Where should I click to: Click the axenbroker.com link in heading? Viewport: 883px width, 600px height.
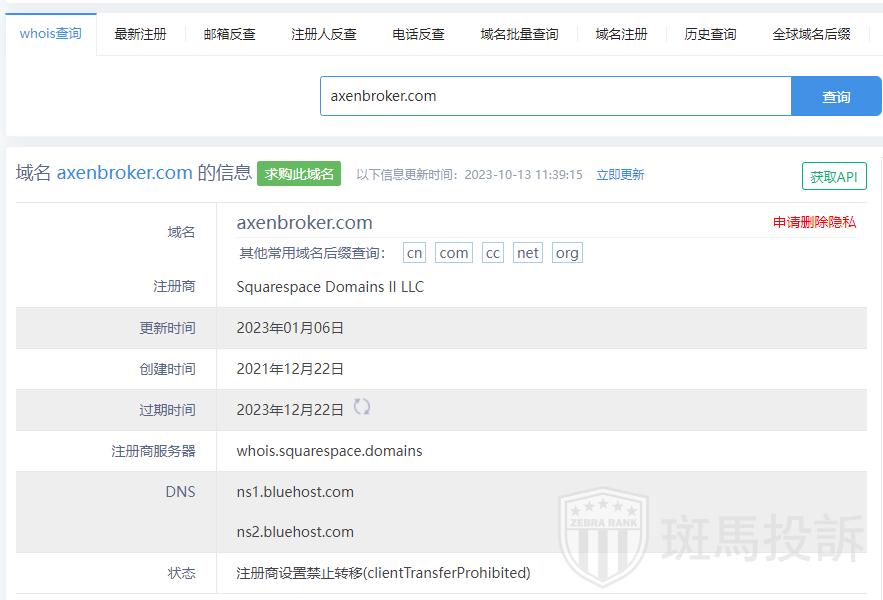pos(124,173)
